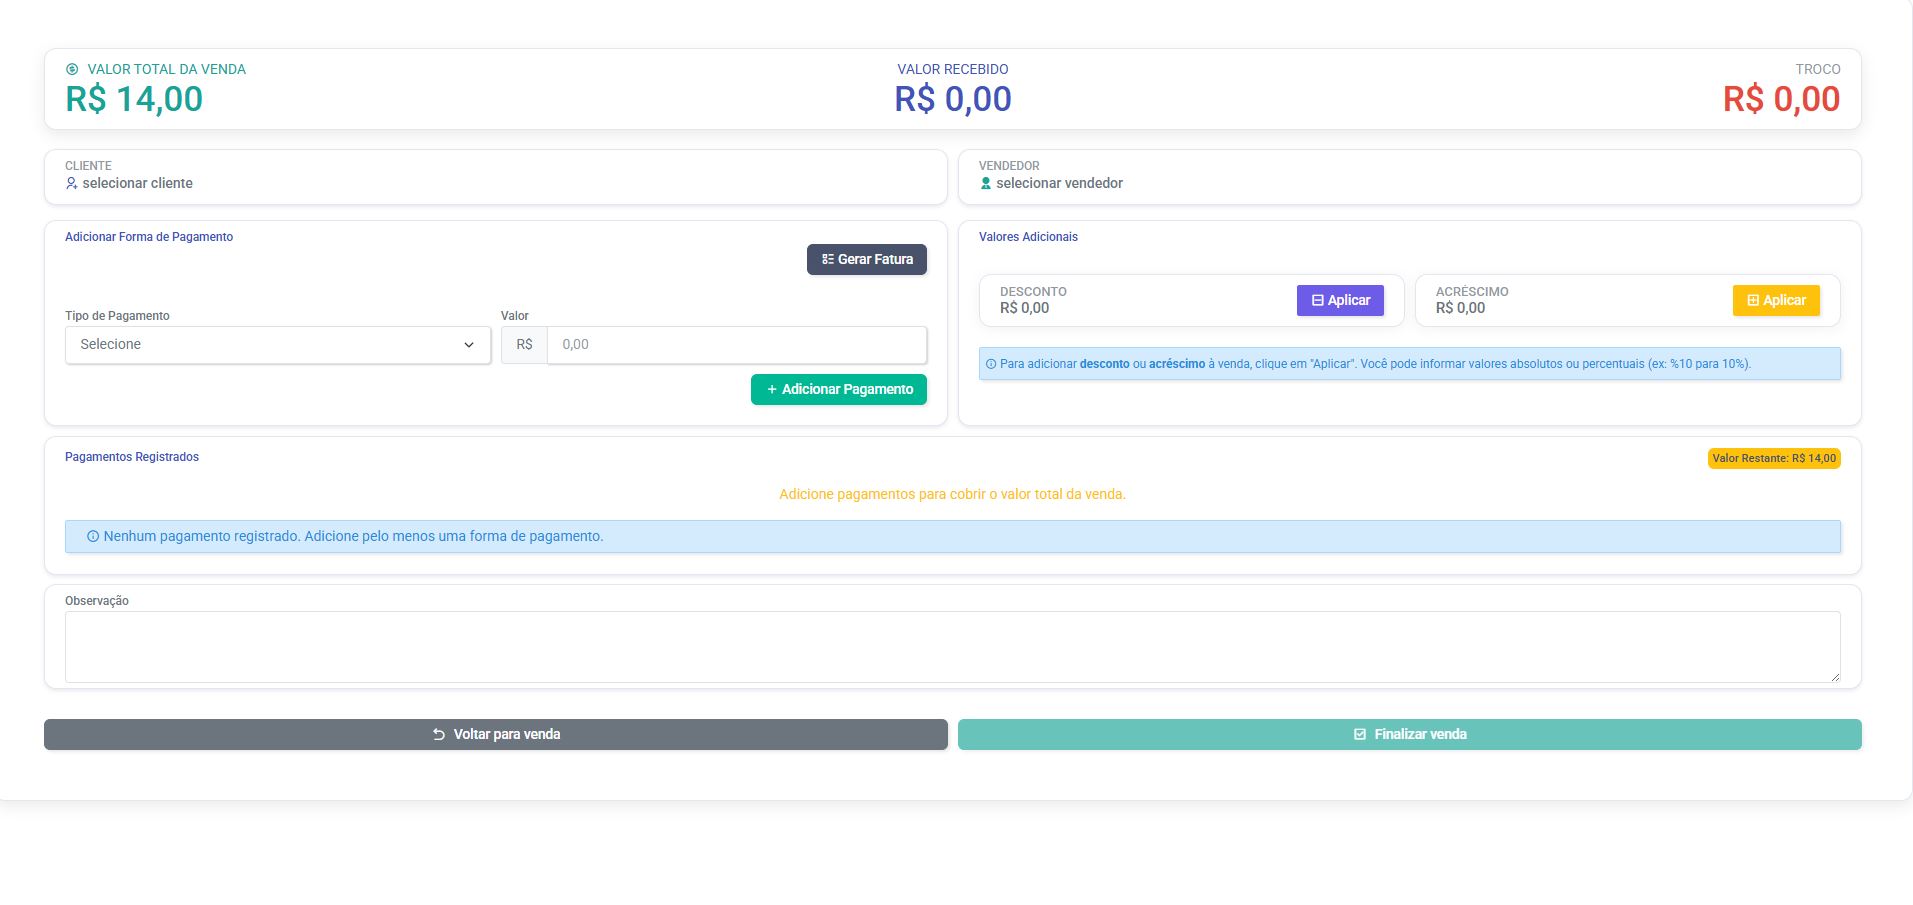Apply a discount using the purple Aplicar button
This screenshot has height=905, width=1913.
[1340, 301]
